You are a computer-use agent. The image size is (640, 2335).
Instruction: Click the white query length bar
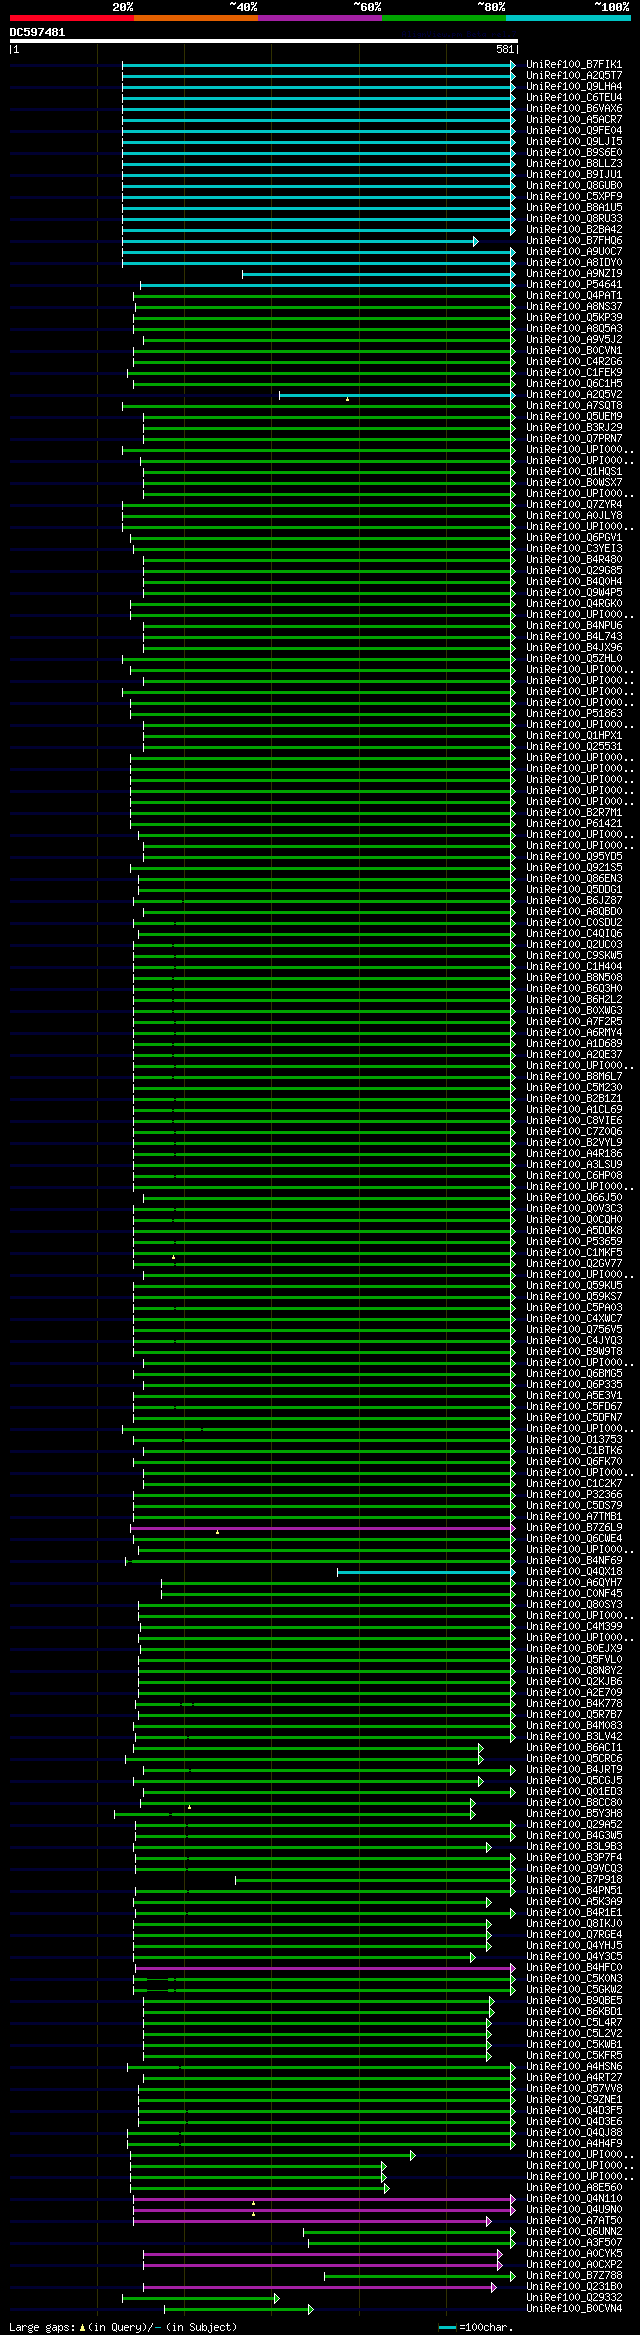pos(263,41)
